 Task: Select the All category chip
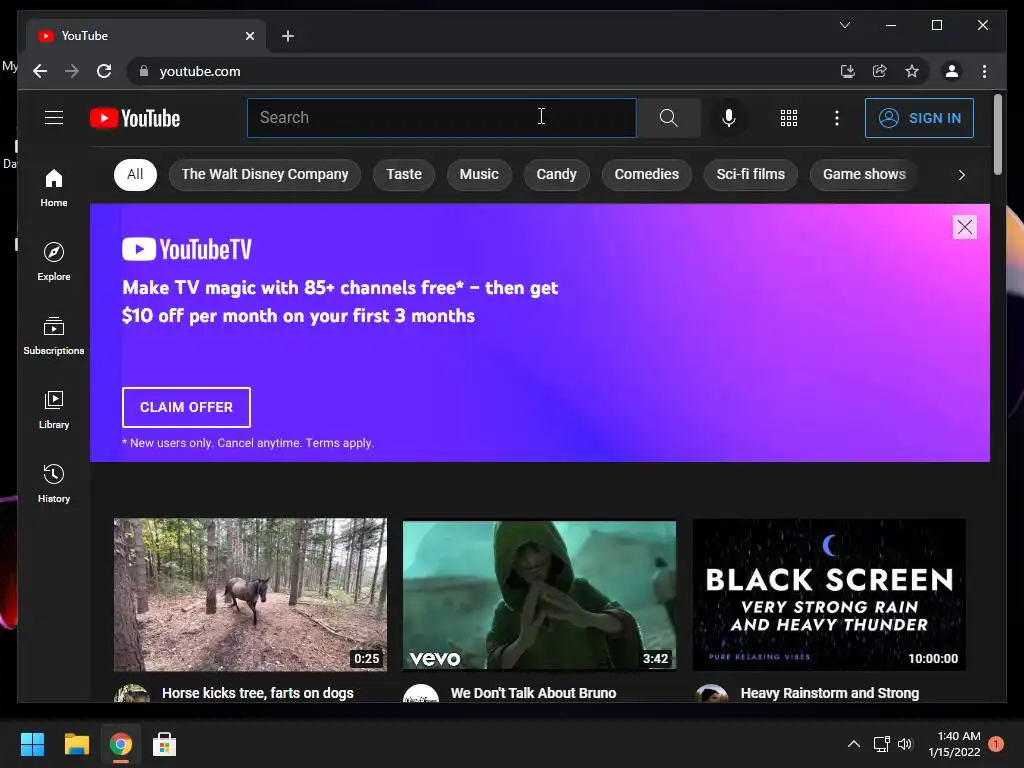tap(135, 174)
